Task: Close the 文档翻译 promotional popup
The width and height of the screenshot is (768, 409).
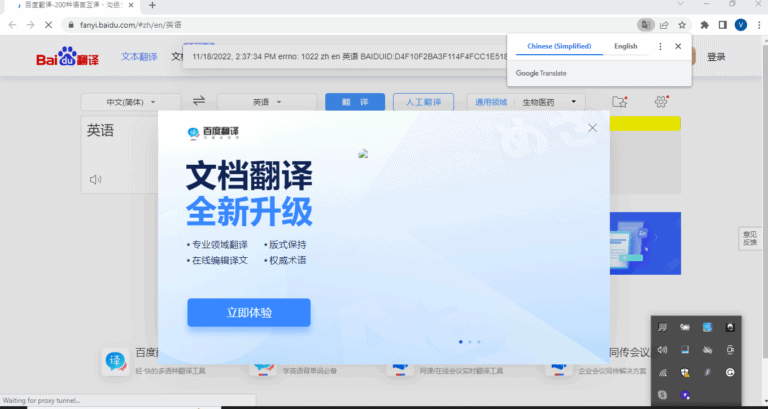Action: pos(593,127)
